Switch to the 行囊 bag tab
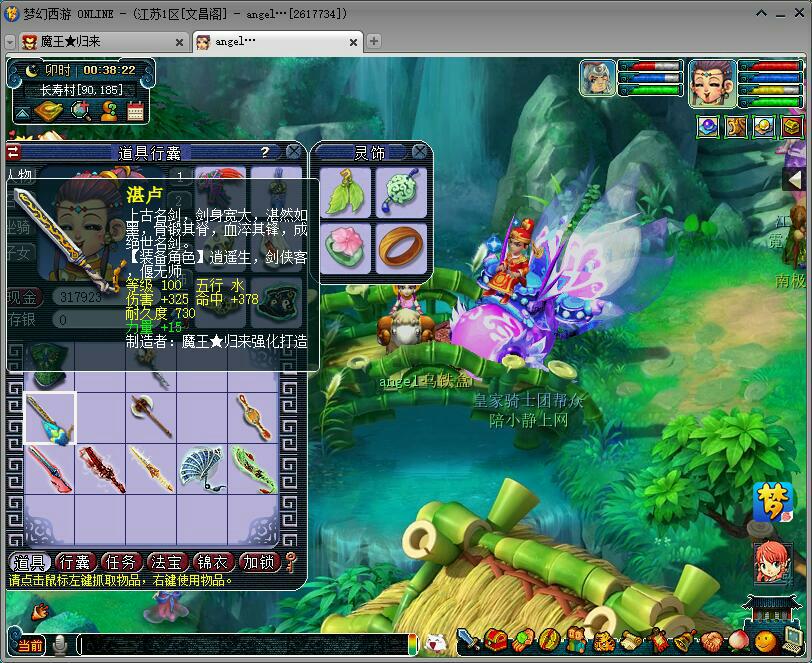This screenshot has width=812, height=663. [75, 563]
